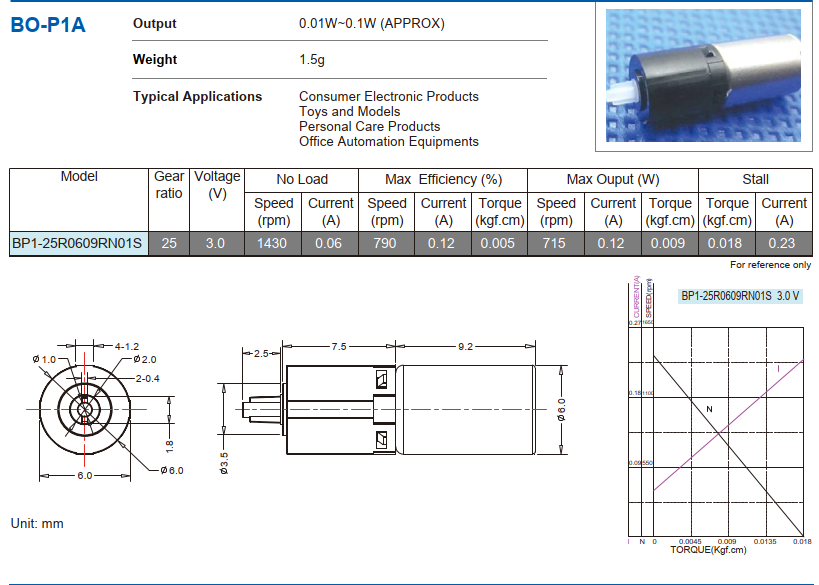Click the SPEED(rpm) vertical axis label
Screen dimensions: 819x585
point(649,299)
